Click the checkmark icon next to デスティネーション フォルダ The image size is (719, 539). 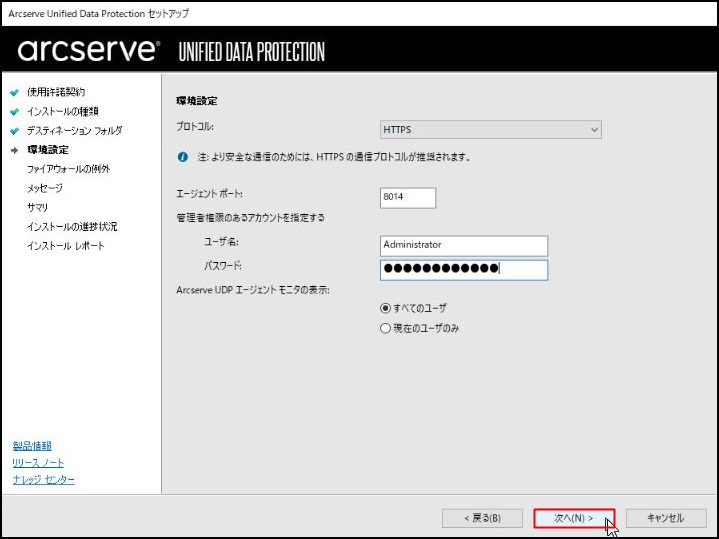(x=15, y=131)
